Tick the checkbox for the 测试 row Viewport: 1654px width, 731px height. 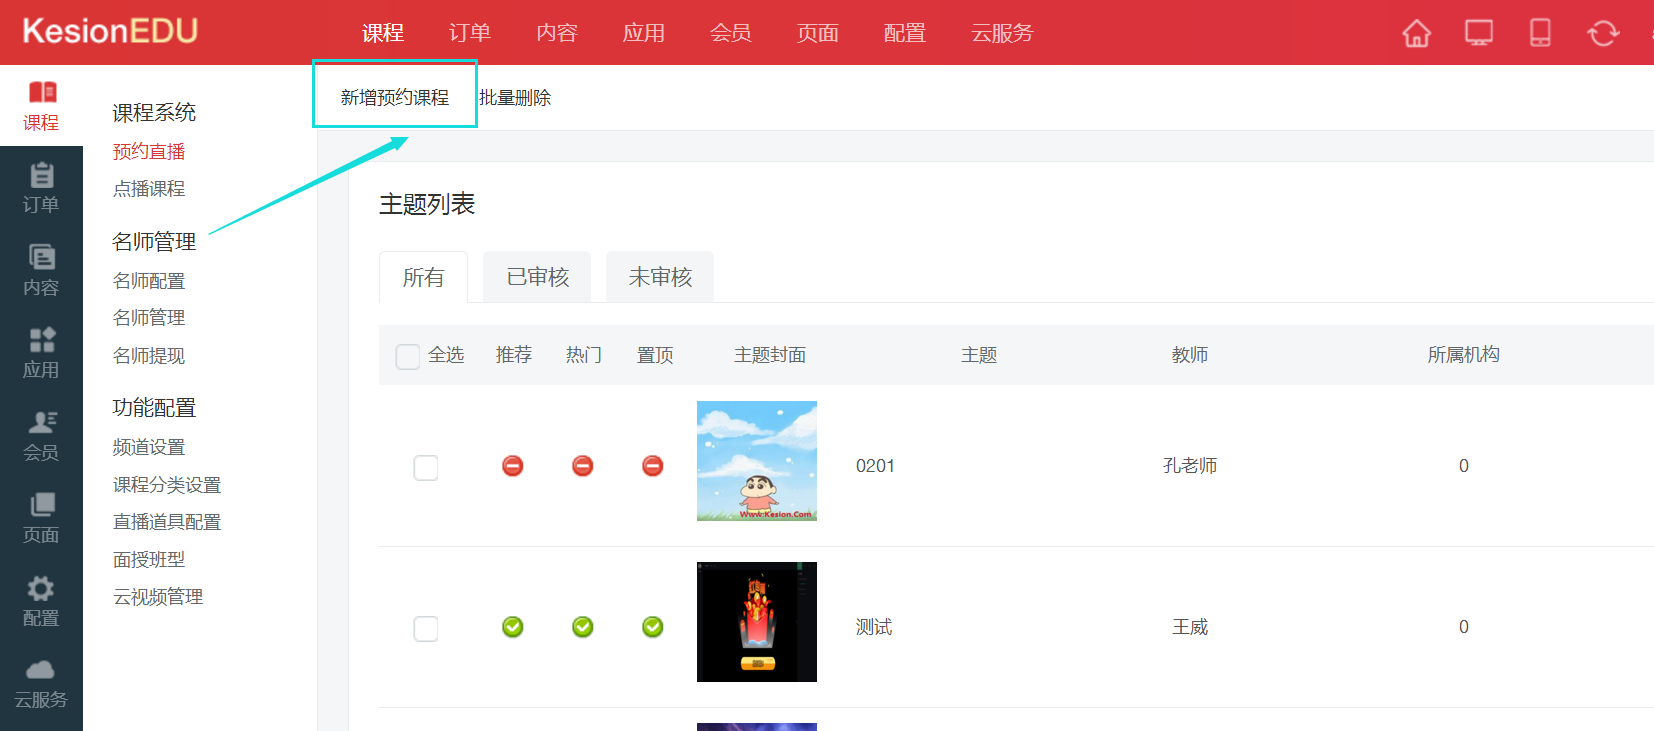tap(426, 628)
